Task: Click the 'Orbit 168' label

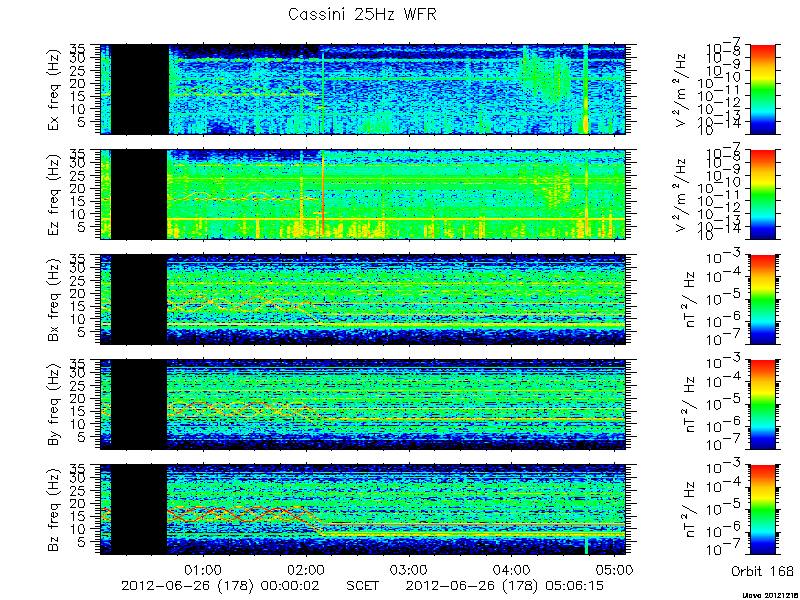Action: (762, 571)
